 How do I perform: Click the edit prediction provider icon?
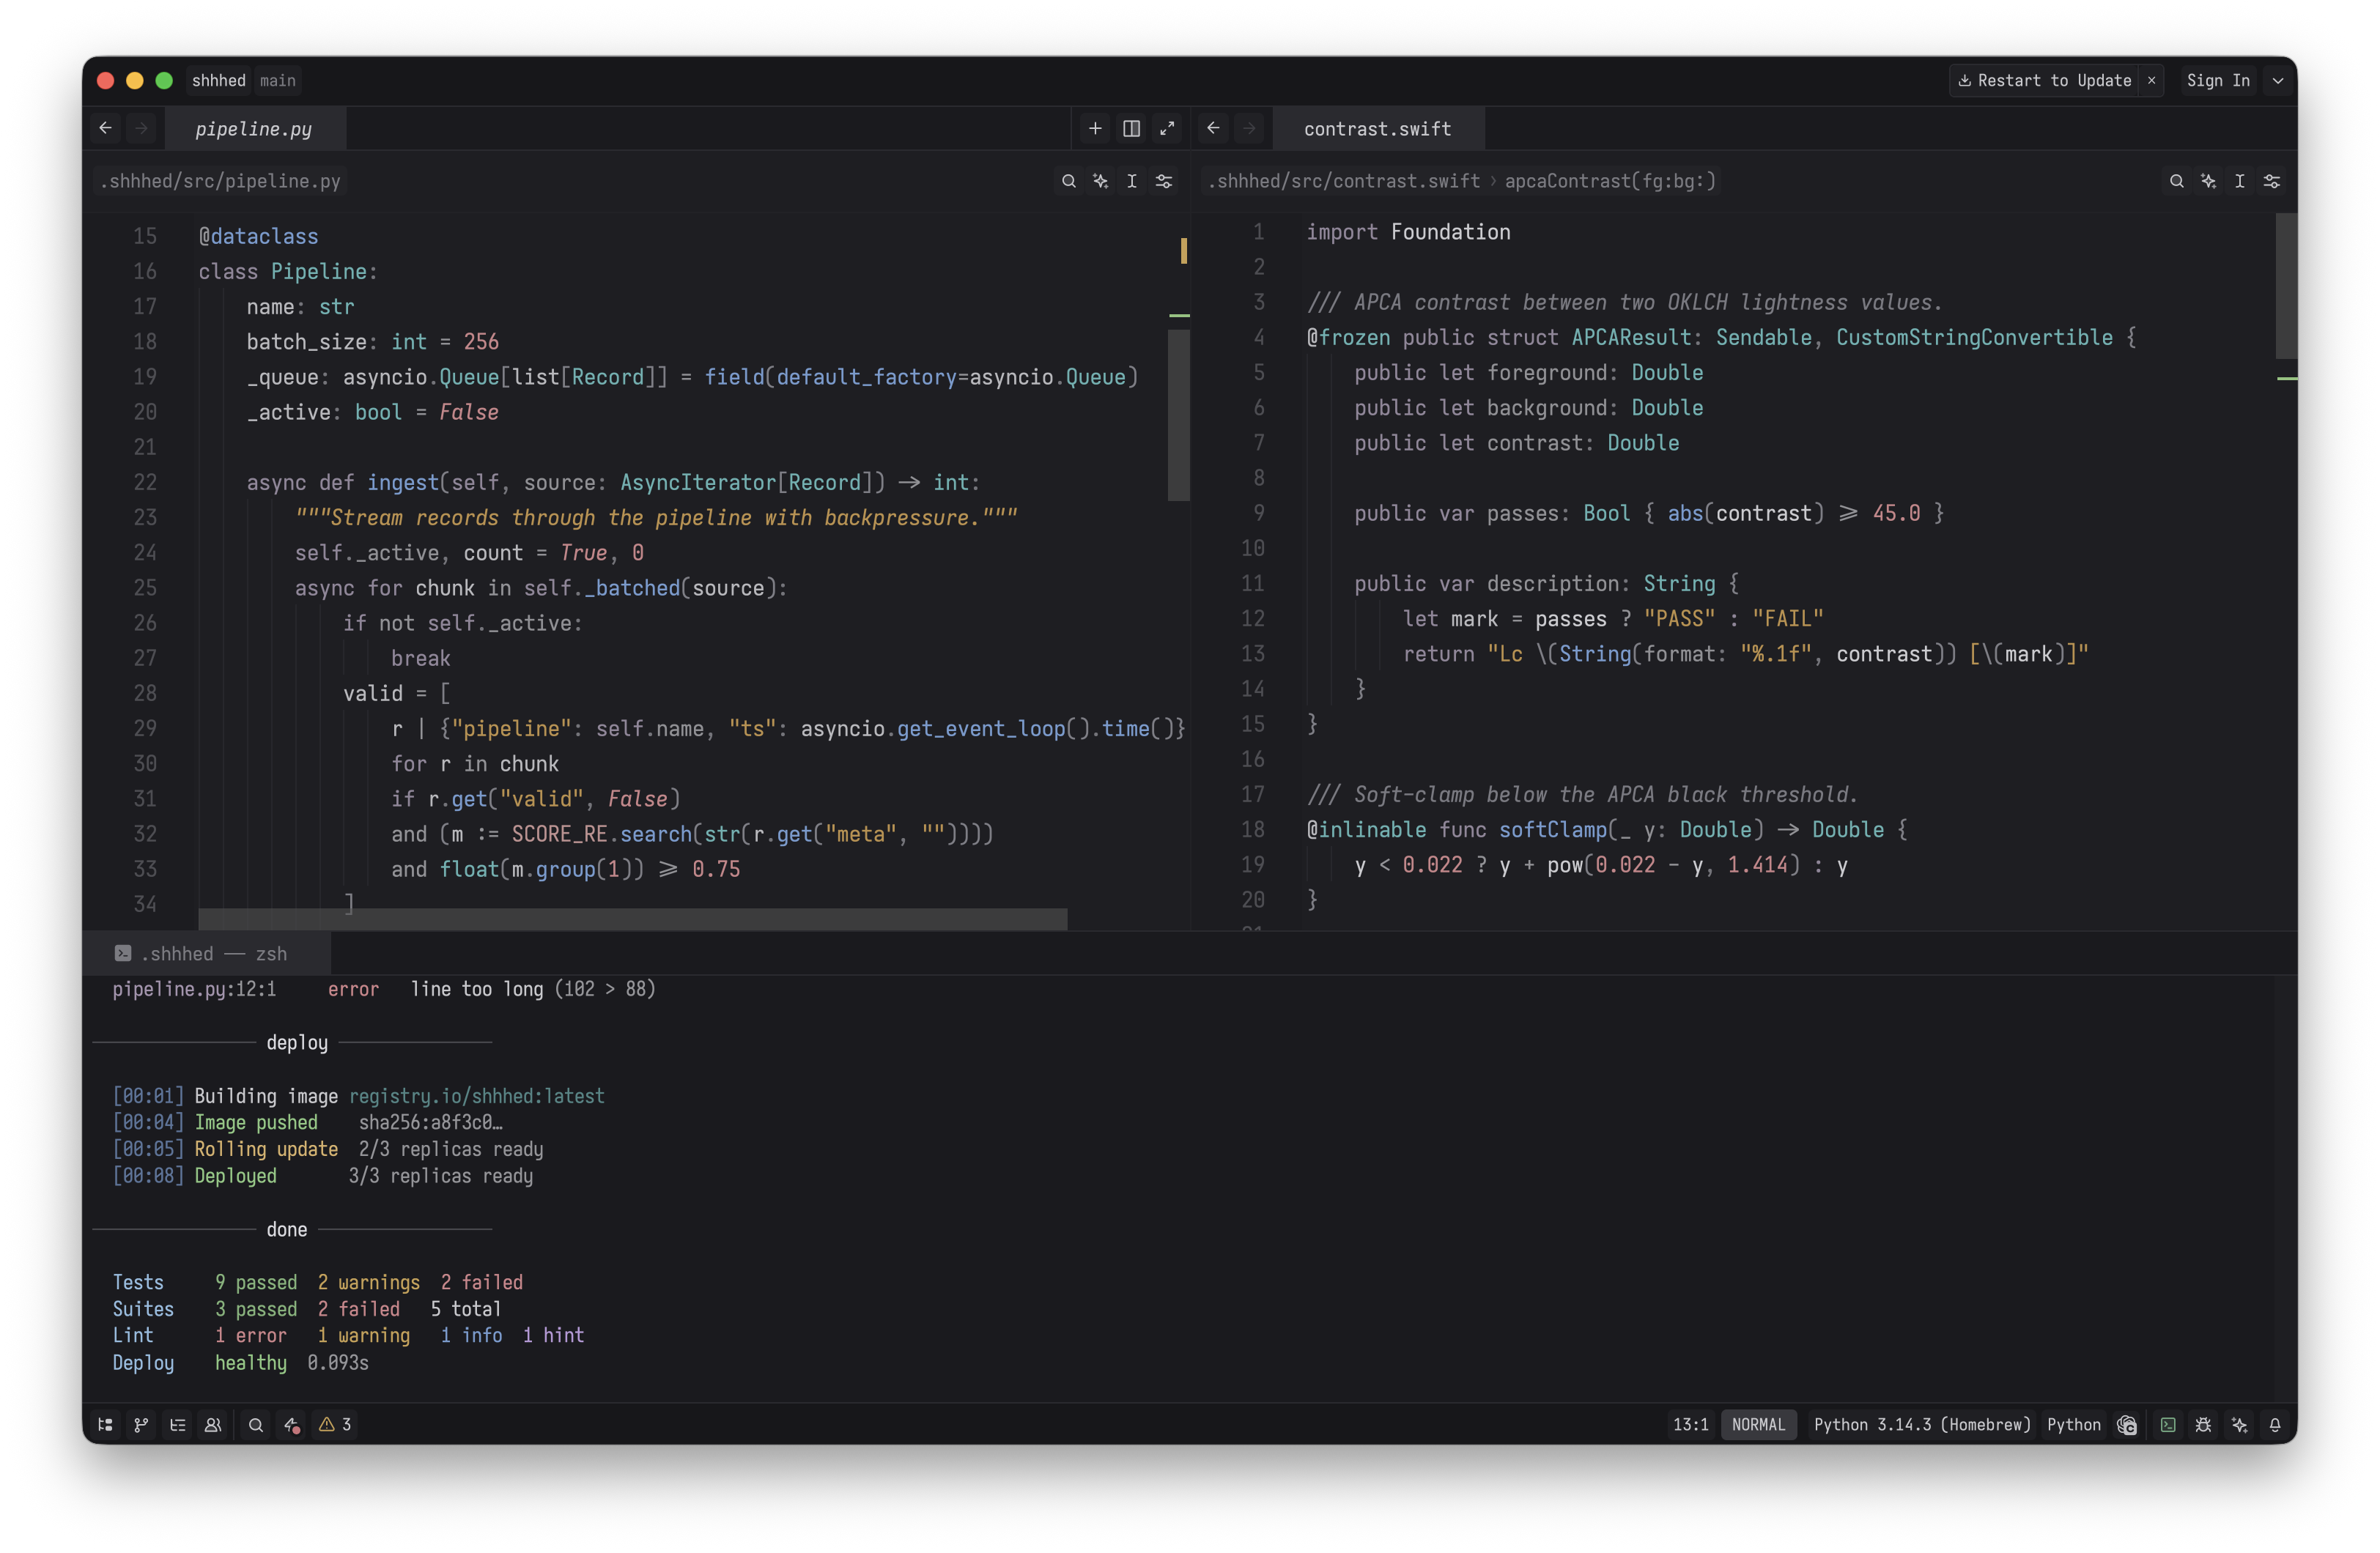click(x=2126, y=1424)
